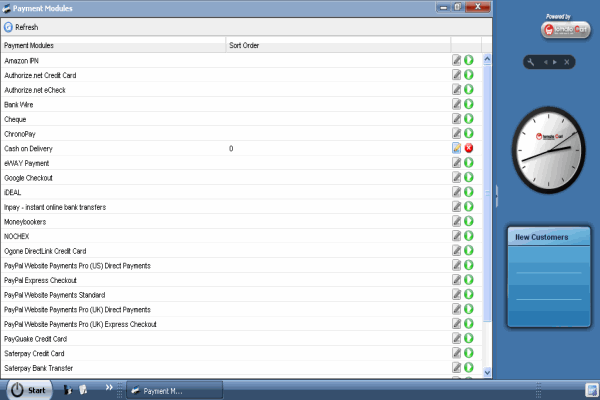Install the PayPal Express Checkout module
Image resolution: width=600 pixels, height=400 pixels.
coord(469,280)
